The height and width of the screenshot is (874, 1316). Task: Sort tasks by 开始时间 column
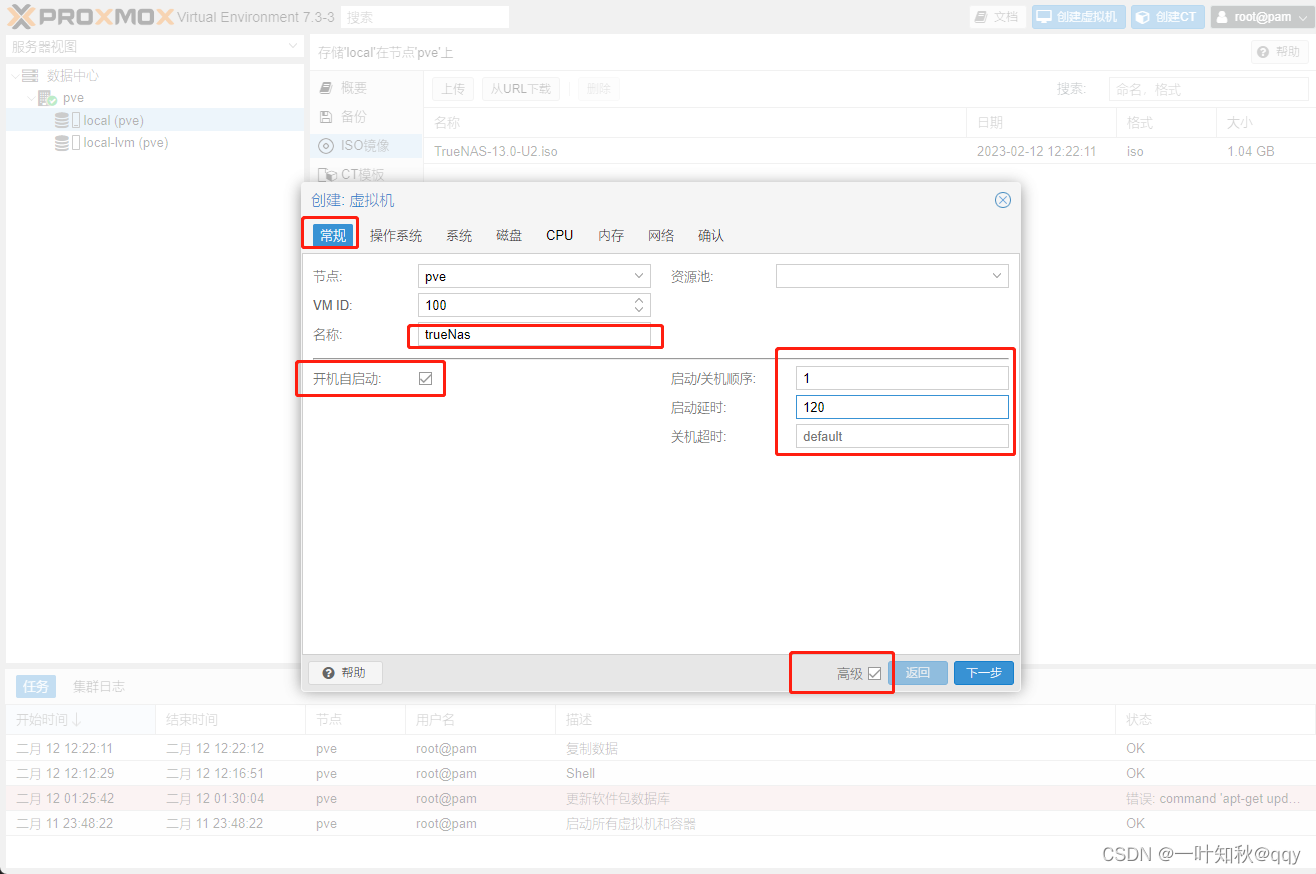click(x=80, y=720)
